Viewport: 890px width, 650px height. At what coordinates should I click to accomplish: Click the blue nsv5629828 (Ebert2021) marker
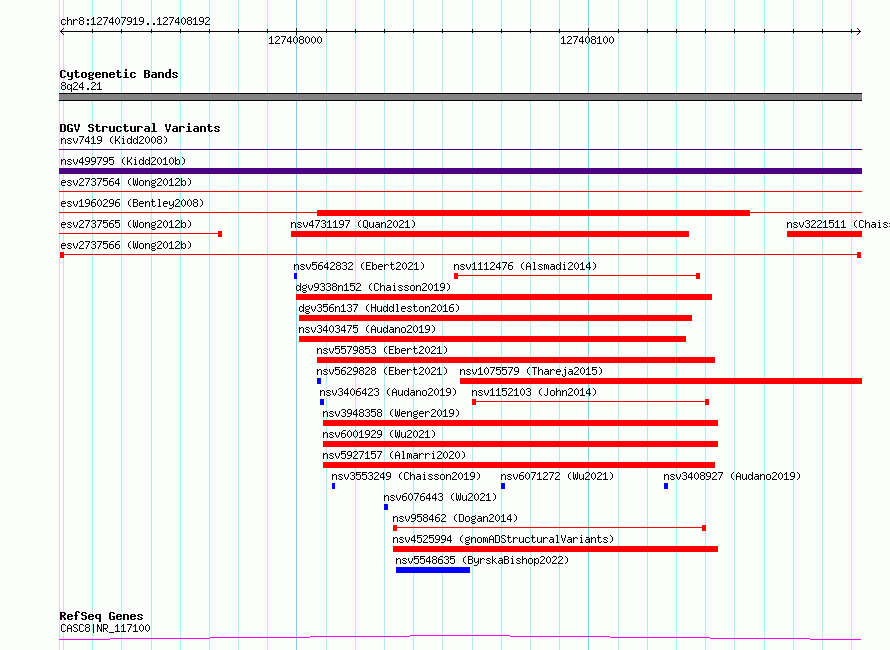[x=319, y=381]
